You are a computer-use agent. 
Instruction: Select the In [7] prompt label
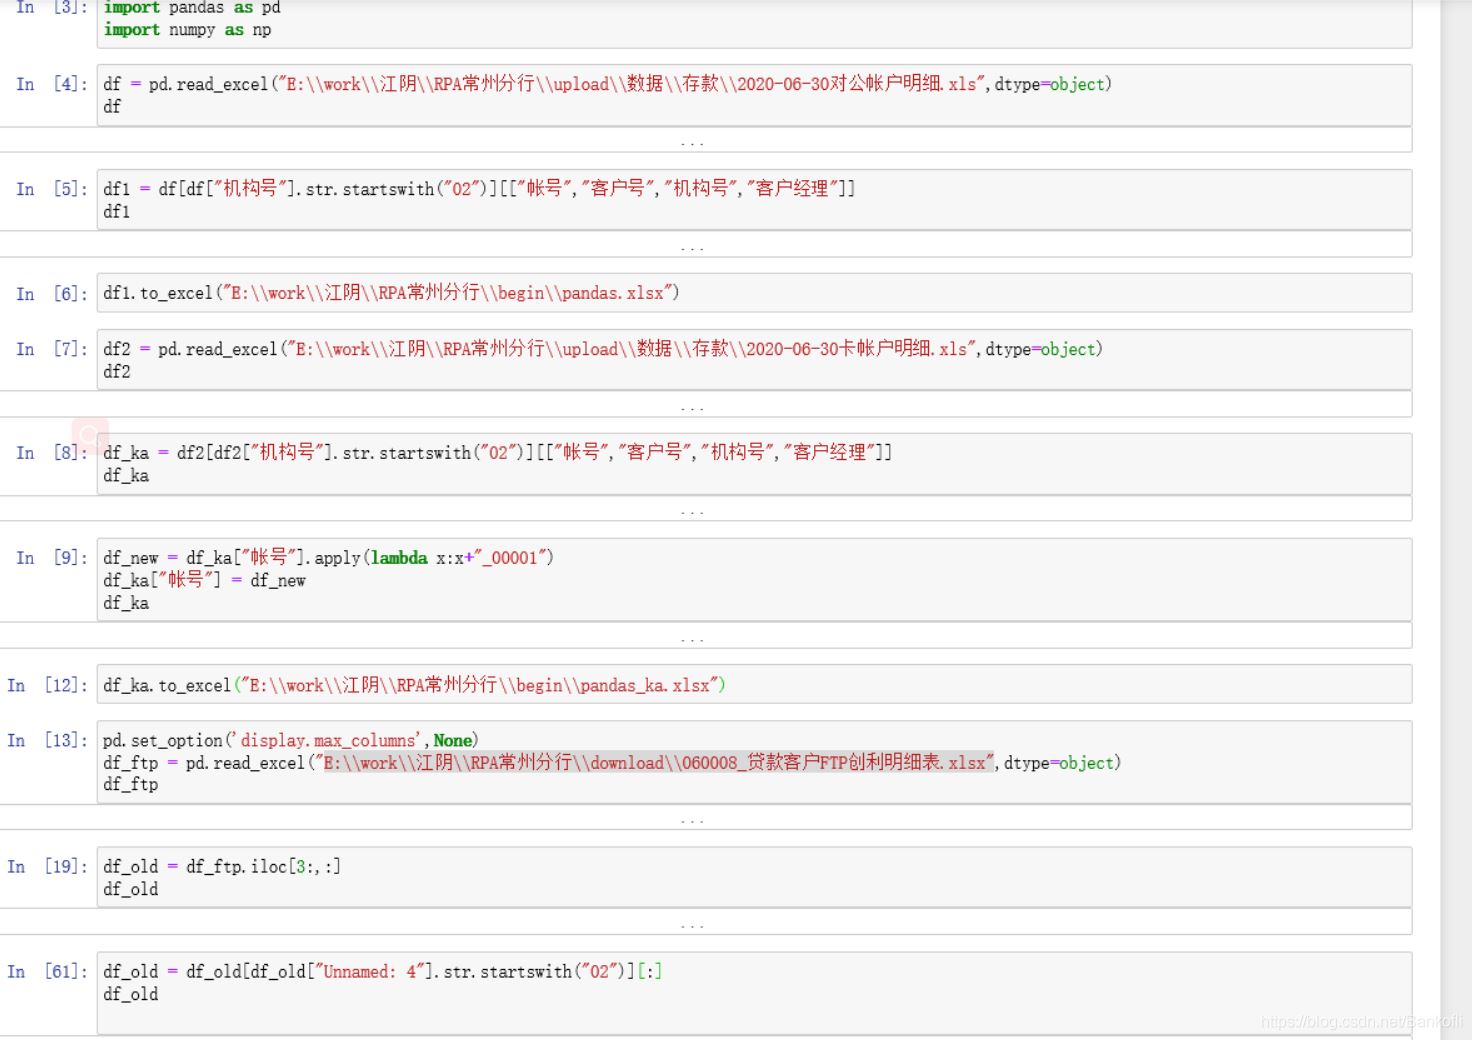tap(51, 349)
